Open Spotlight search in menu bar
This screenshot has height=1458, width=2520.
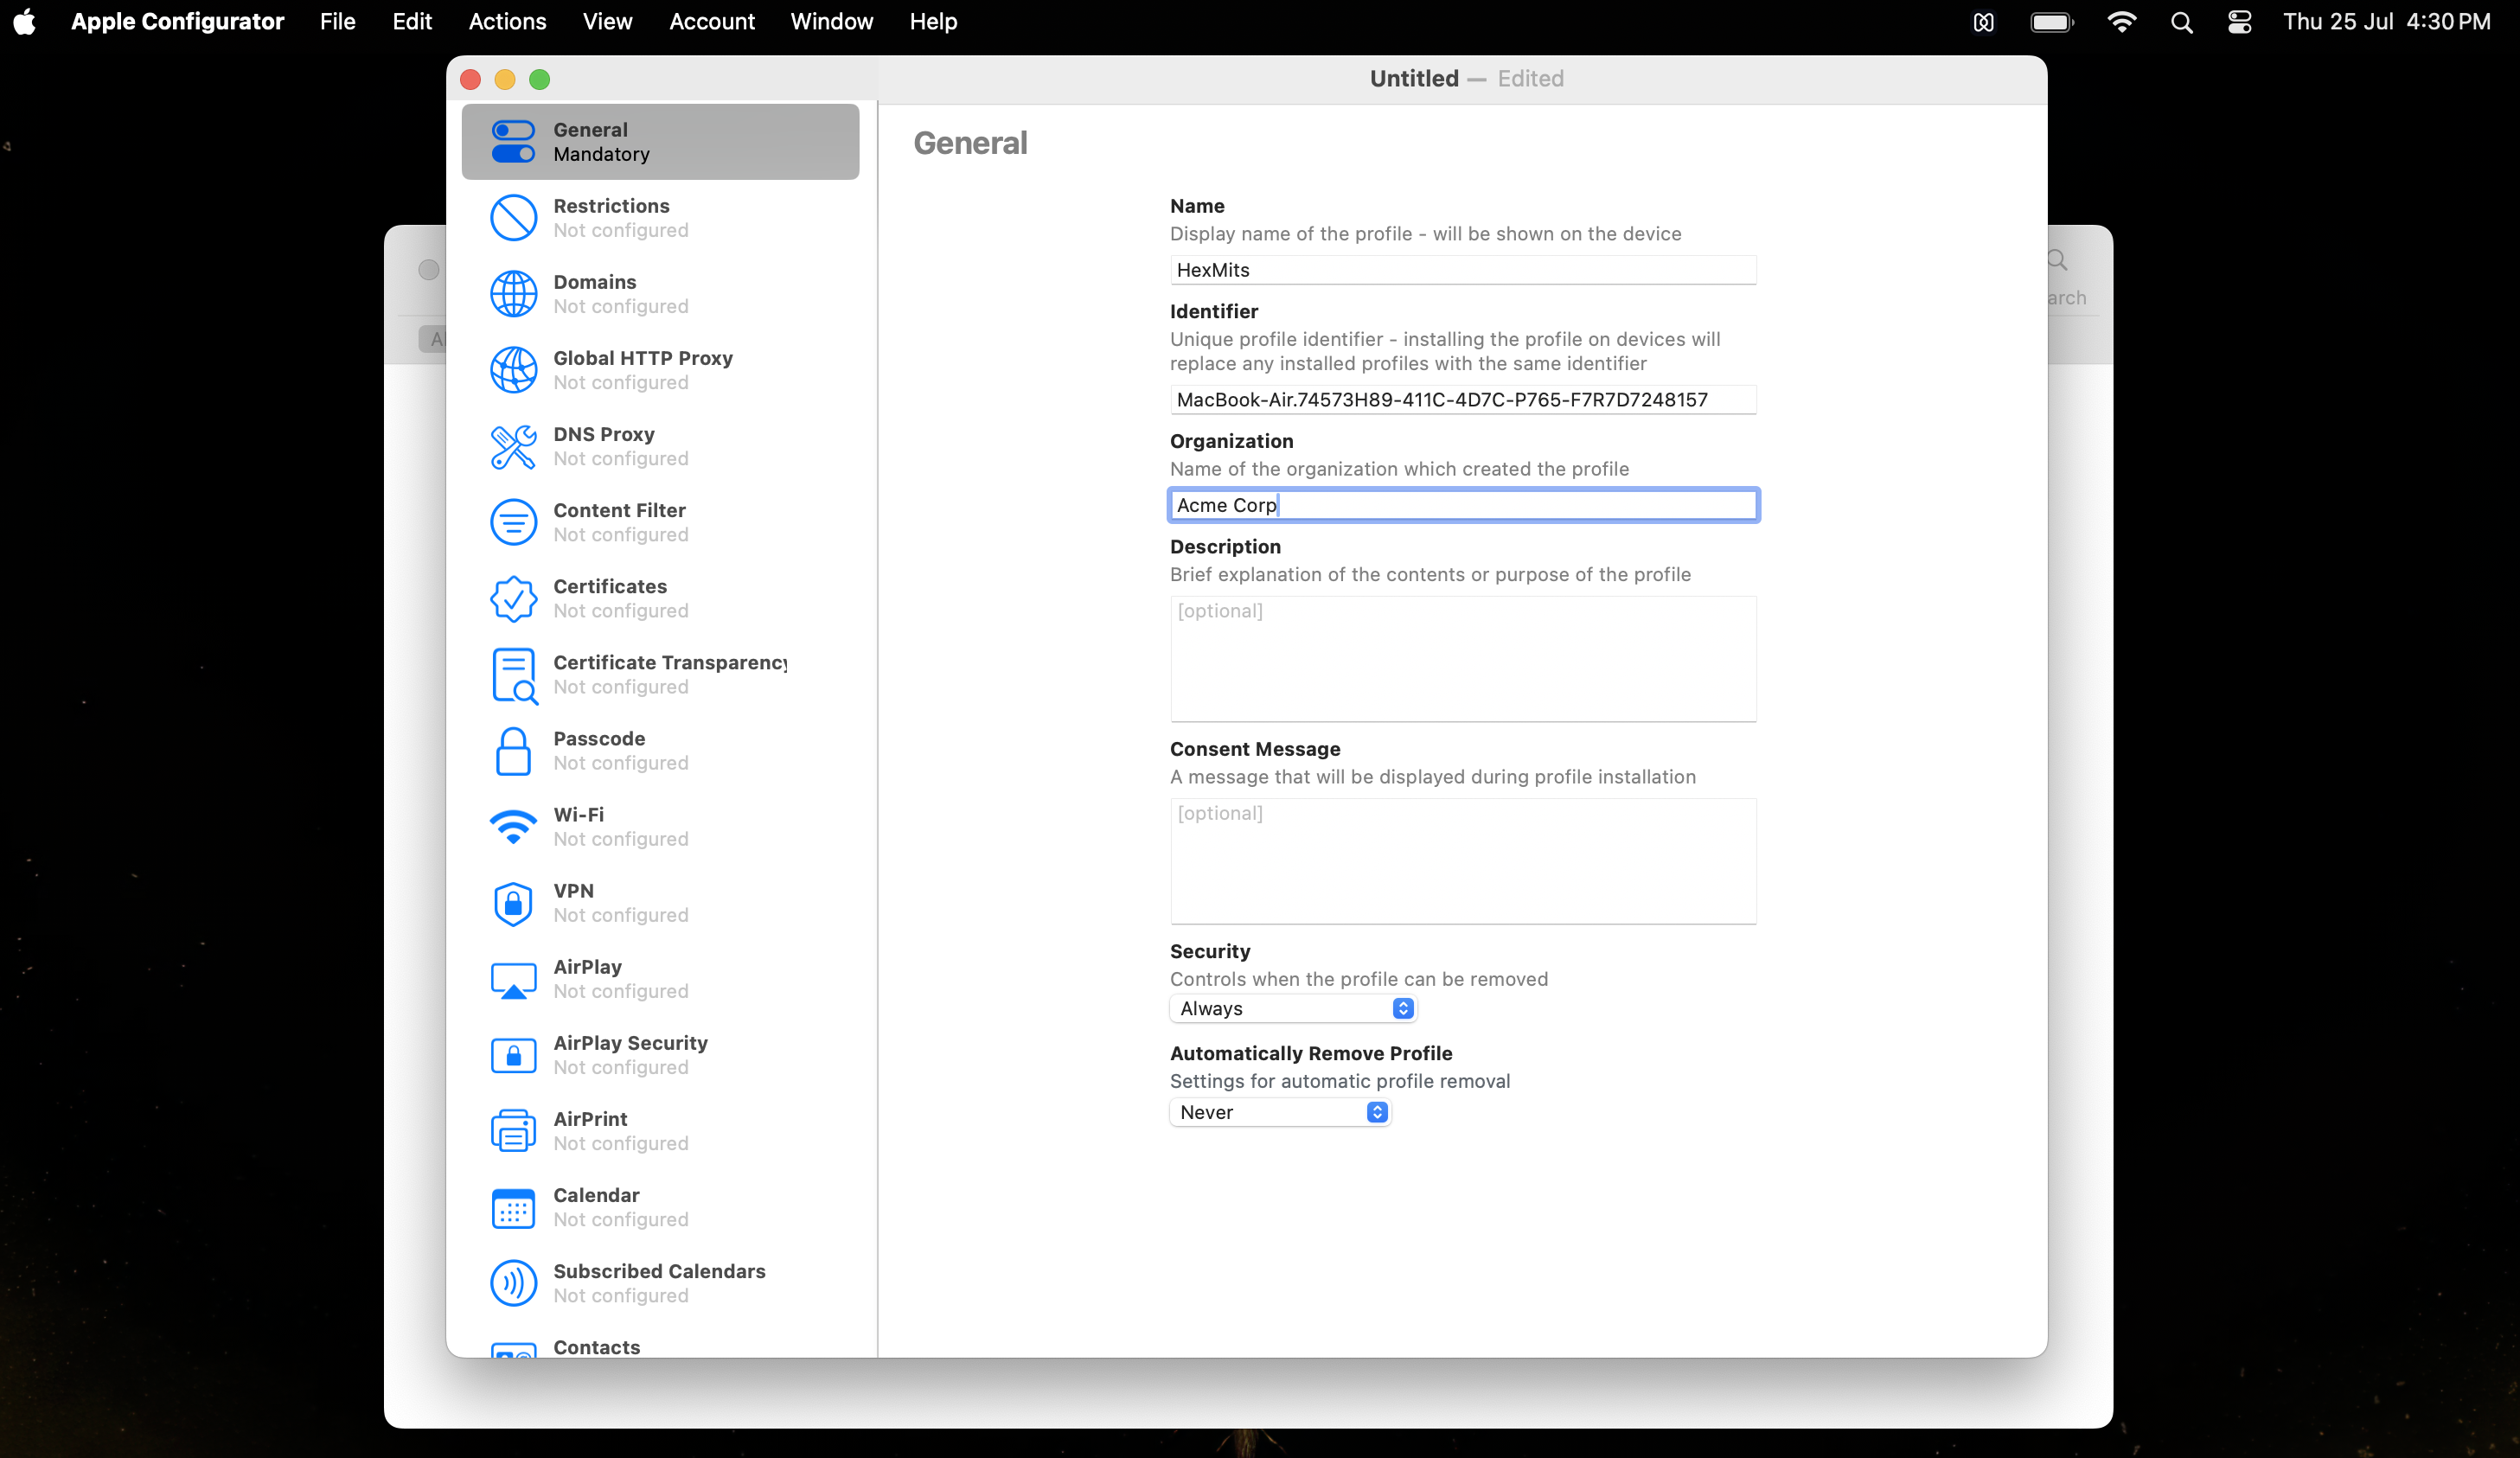coord(2181,22)
